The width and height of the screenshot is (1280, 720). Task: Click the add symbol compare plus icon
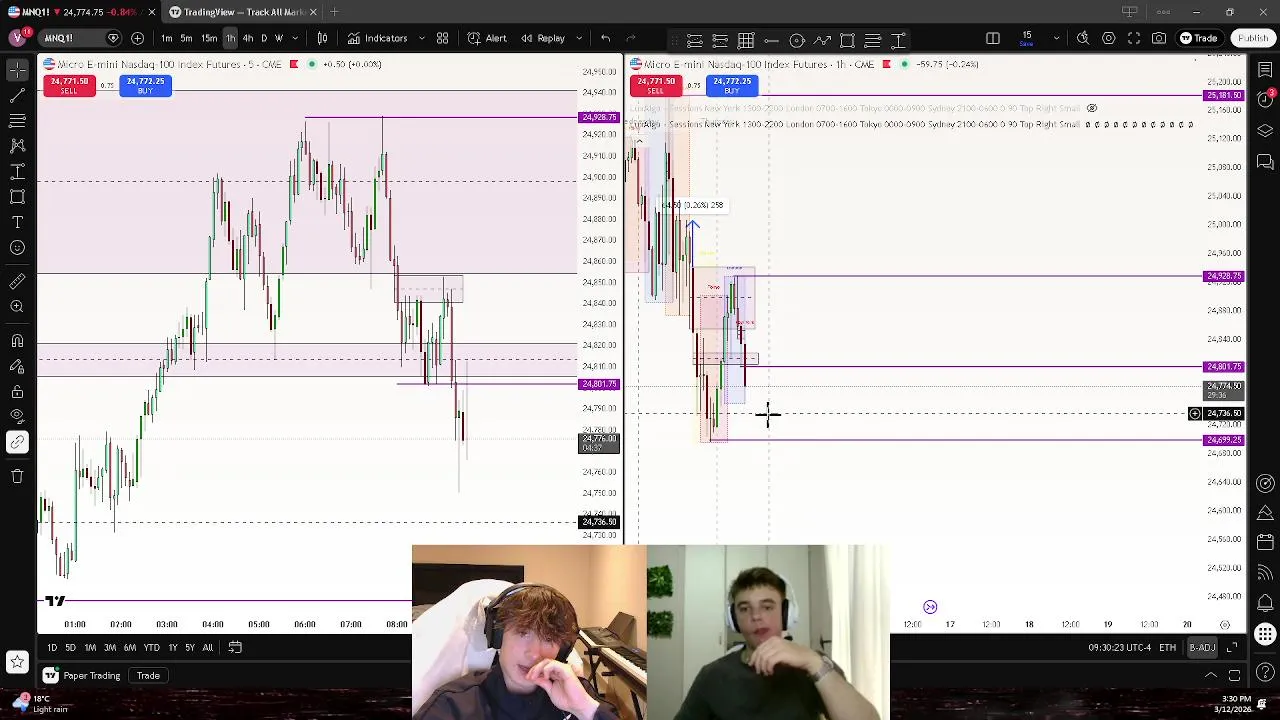(x=137, y=38)
